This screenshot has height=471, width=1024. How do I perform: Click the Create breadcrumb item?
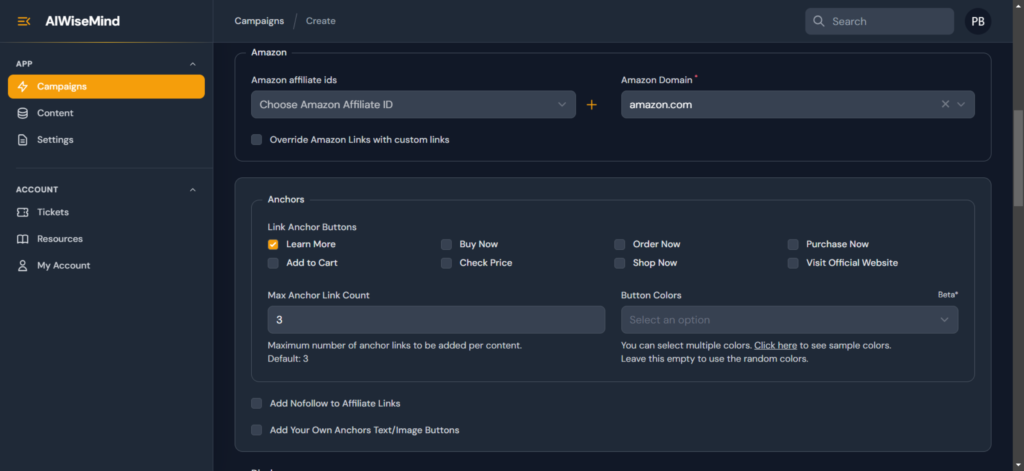coord(321,21)
